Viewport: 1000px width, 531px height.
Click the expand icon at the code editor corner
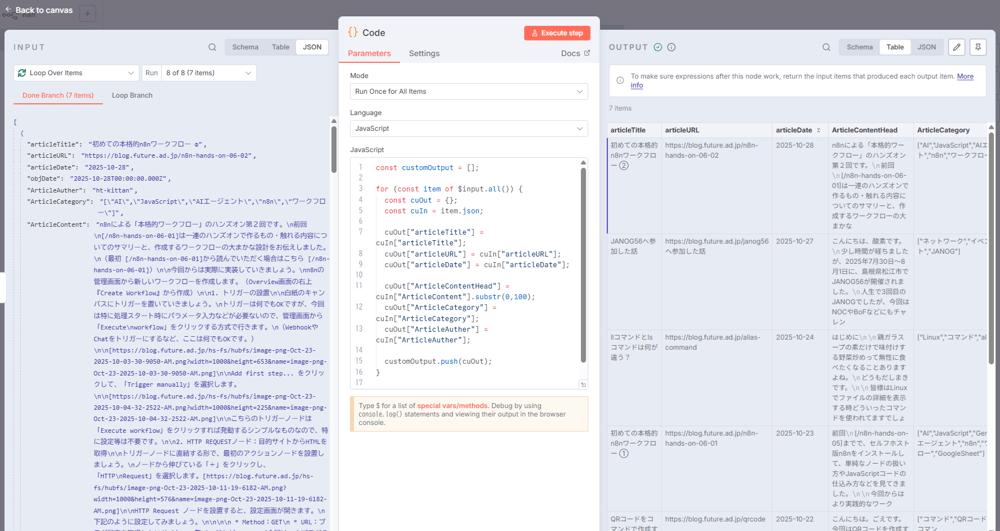click(x=583, y=384)
